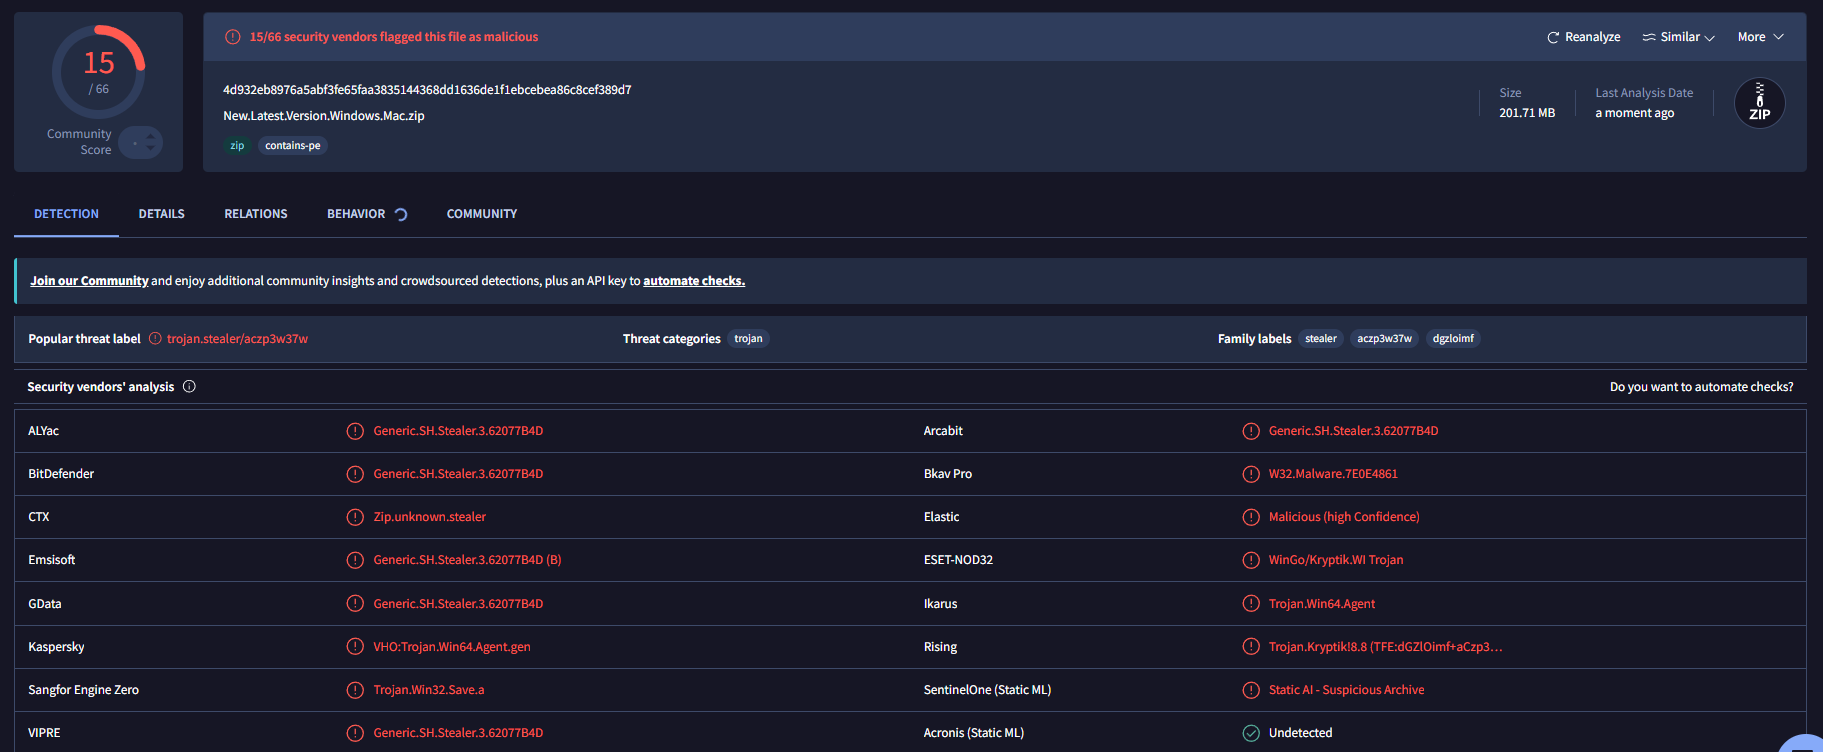Click ESET-NOD32's WinGo/Kryptik.WI Trojan detection
1823x752 pixels.
[1336, 560]
